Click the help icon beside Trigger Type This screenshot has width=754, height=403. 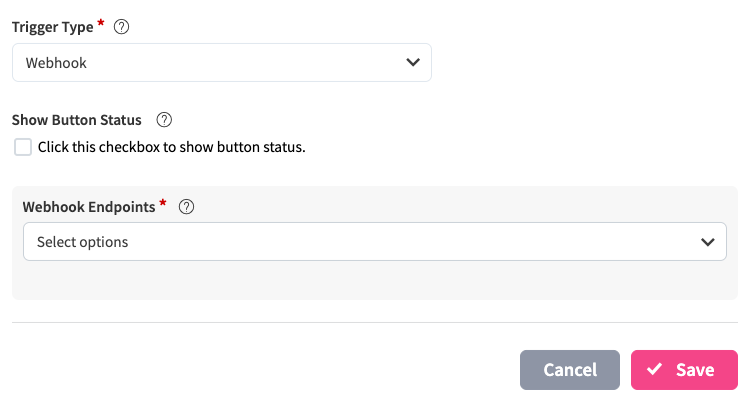point(122,27)
